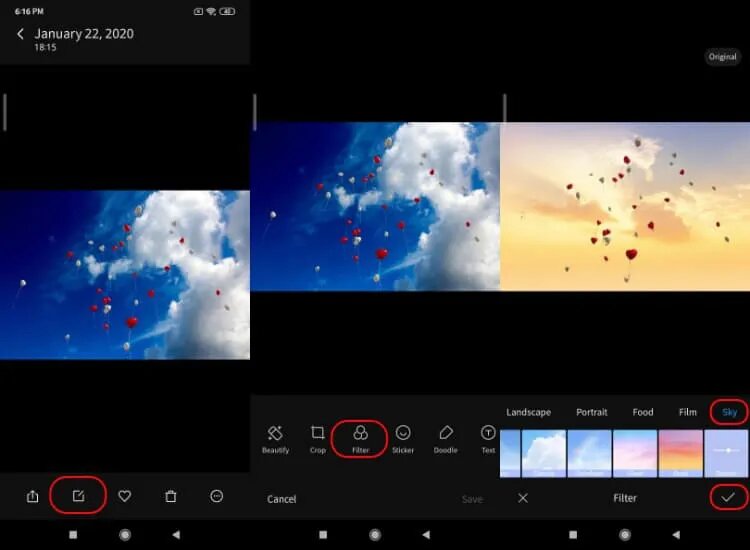Tap the share icon in gallery toolbar
The image size is (750, 550).
pos(33,496)
